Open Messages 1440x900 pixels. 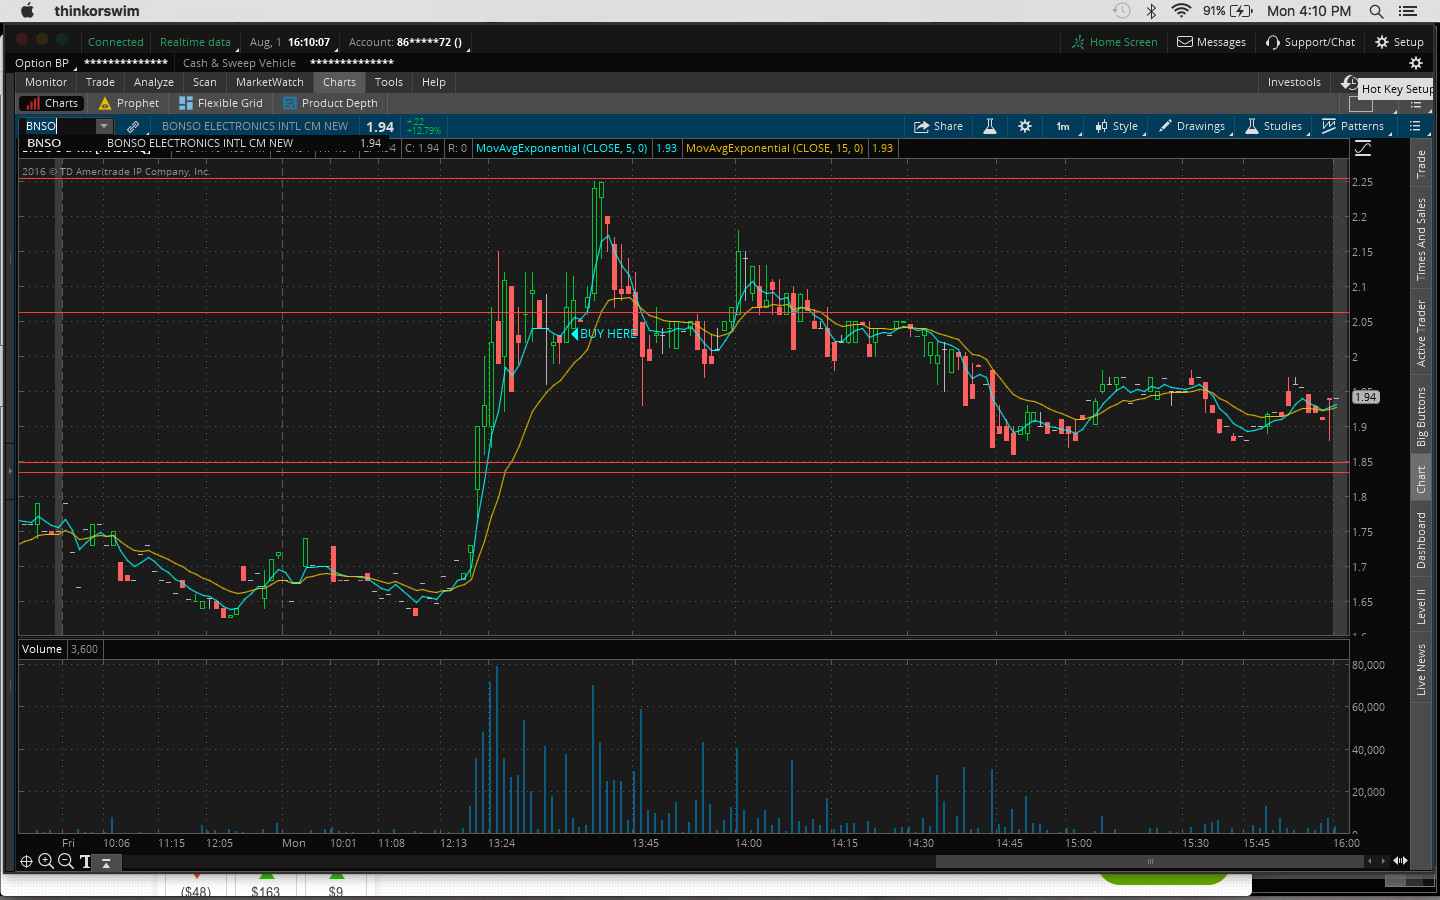(x=1211, y=42)
